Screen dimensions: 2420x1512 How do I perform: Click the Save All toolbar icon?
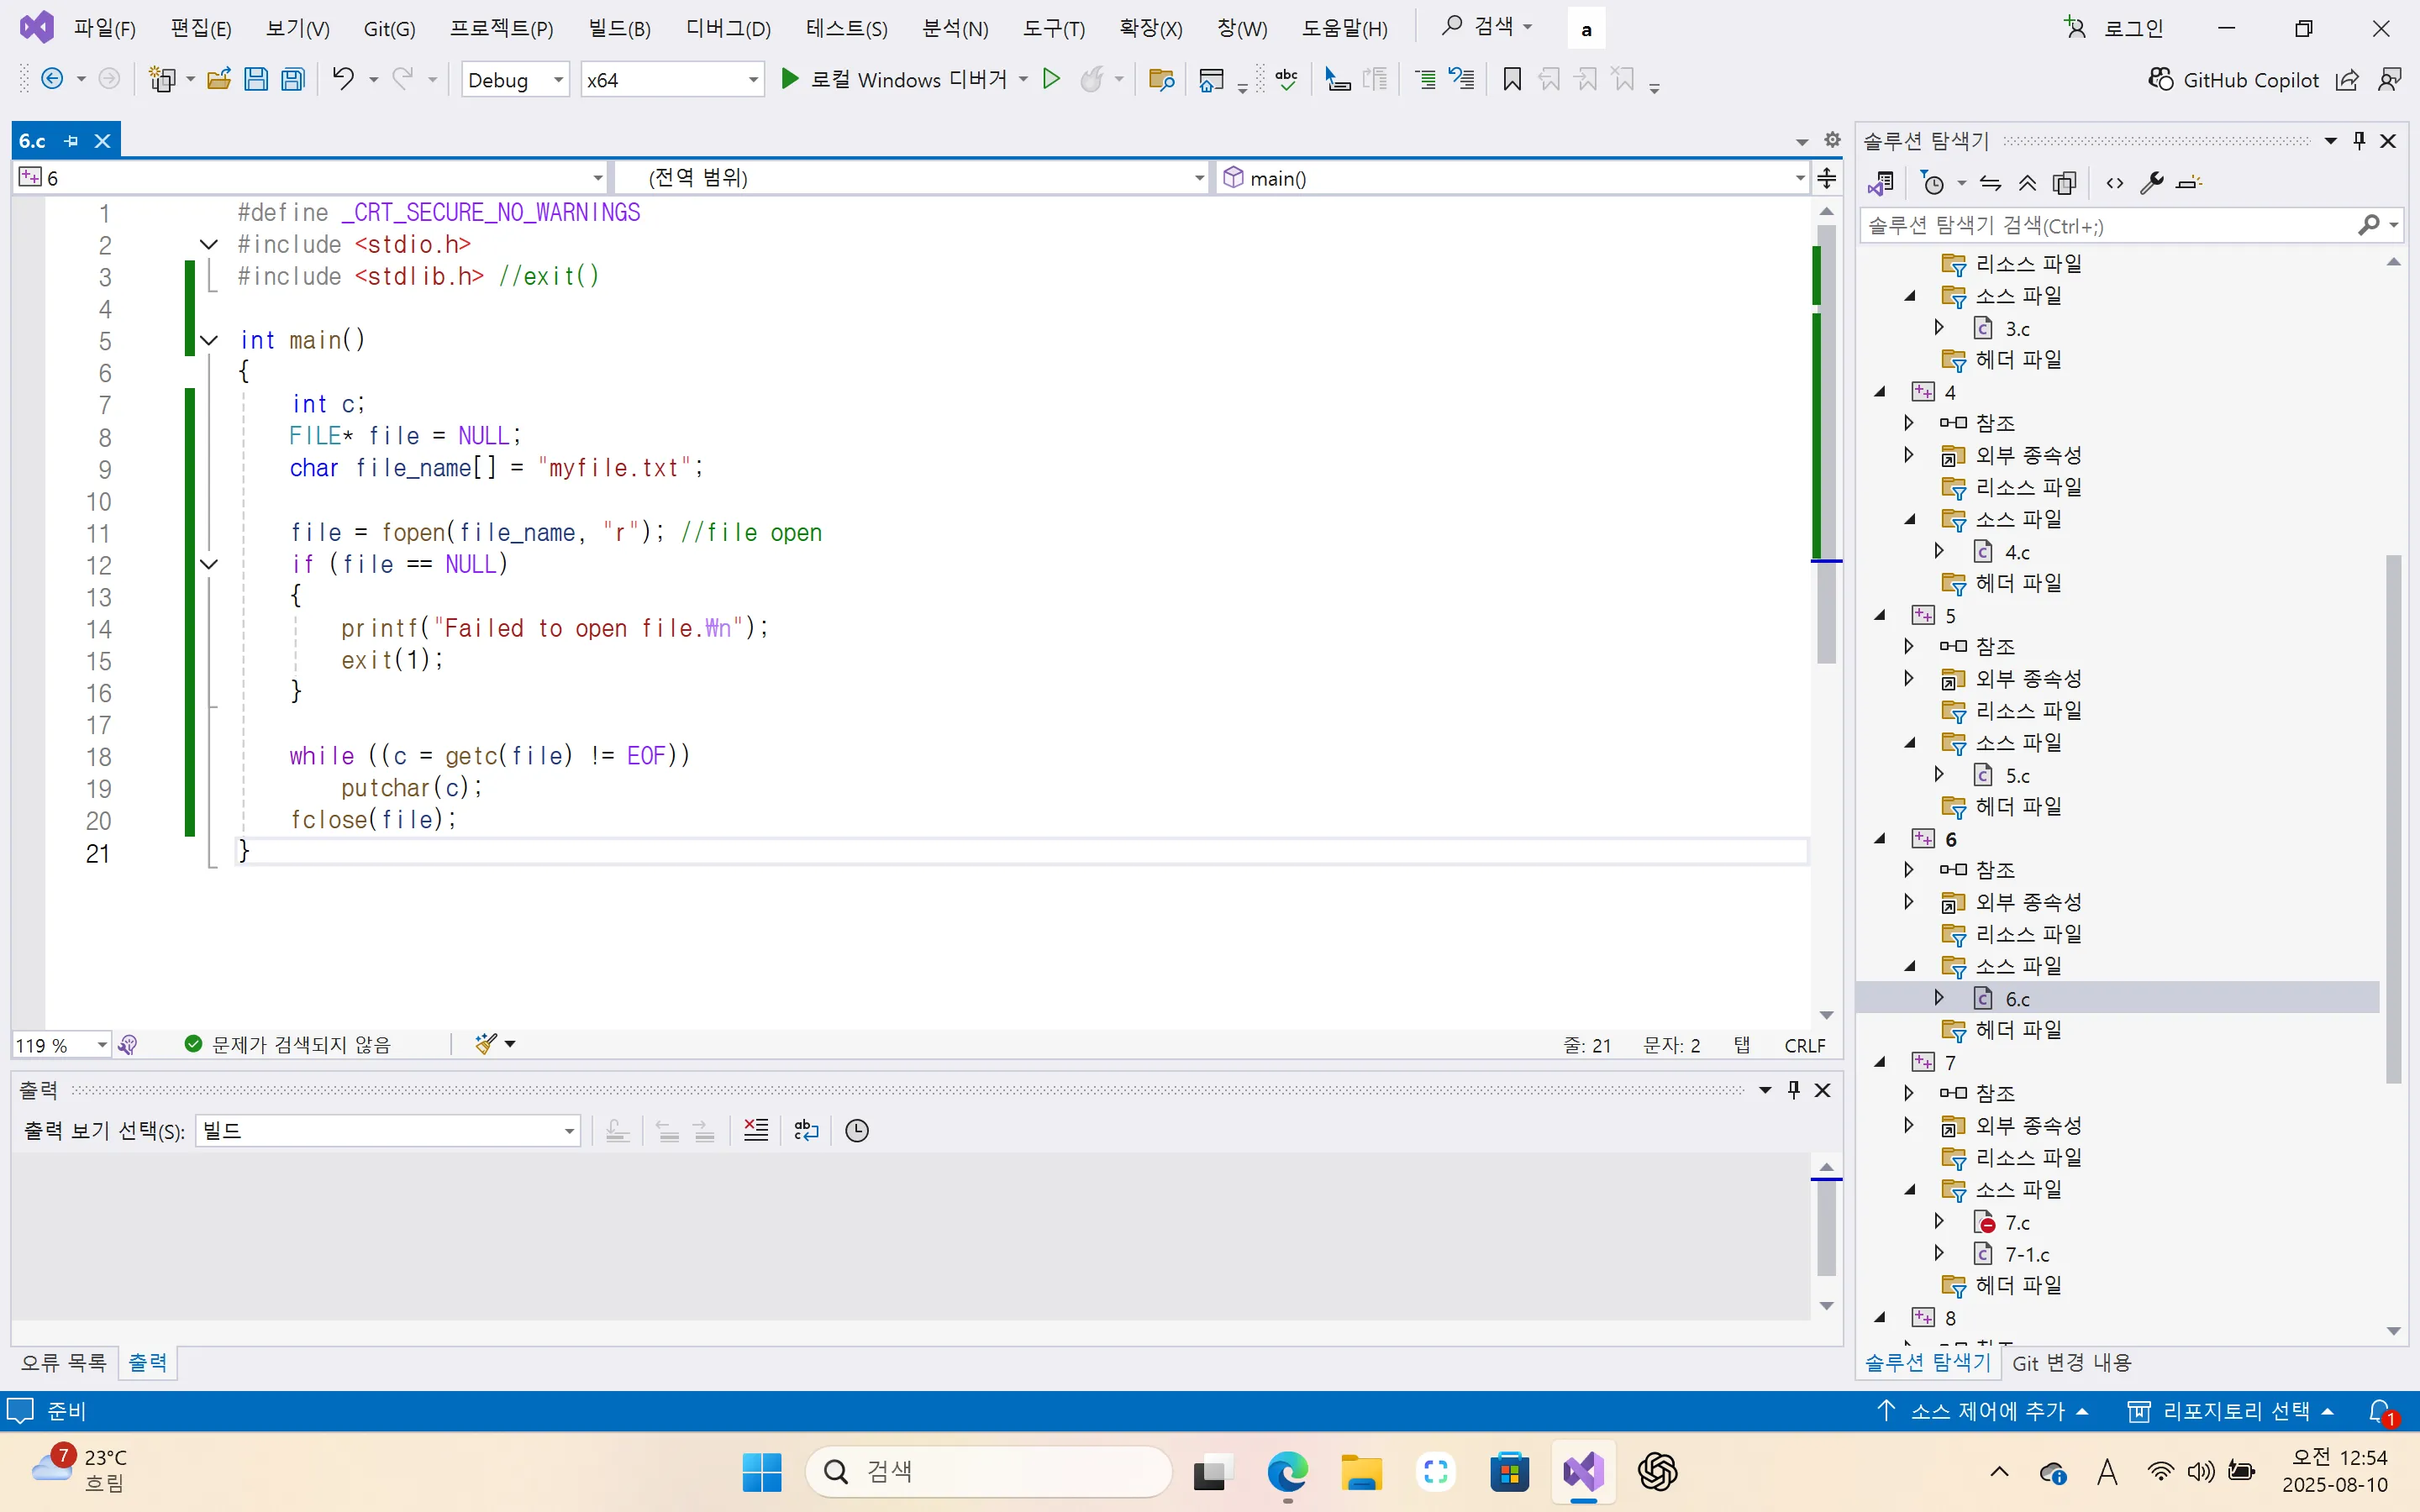point(293,79)
